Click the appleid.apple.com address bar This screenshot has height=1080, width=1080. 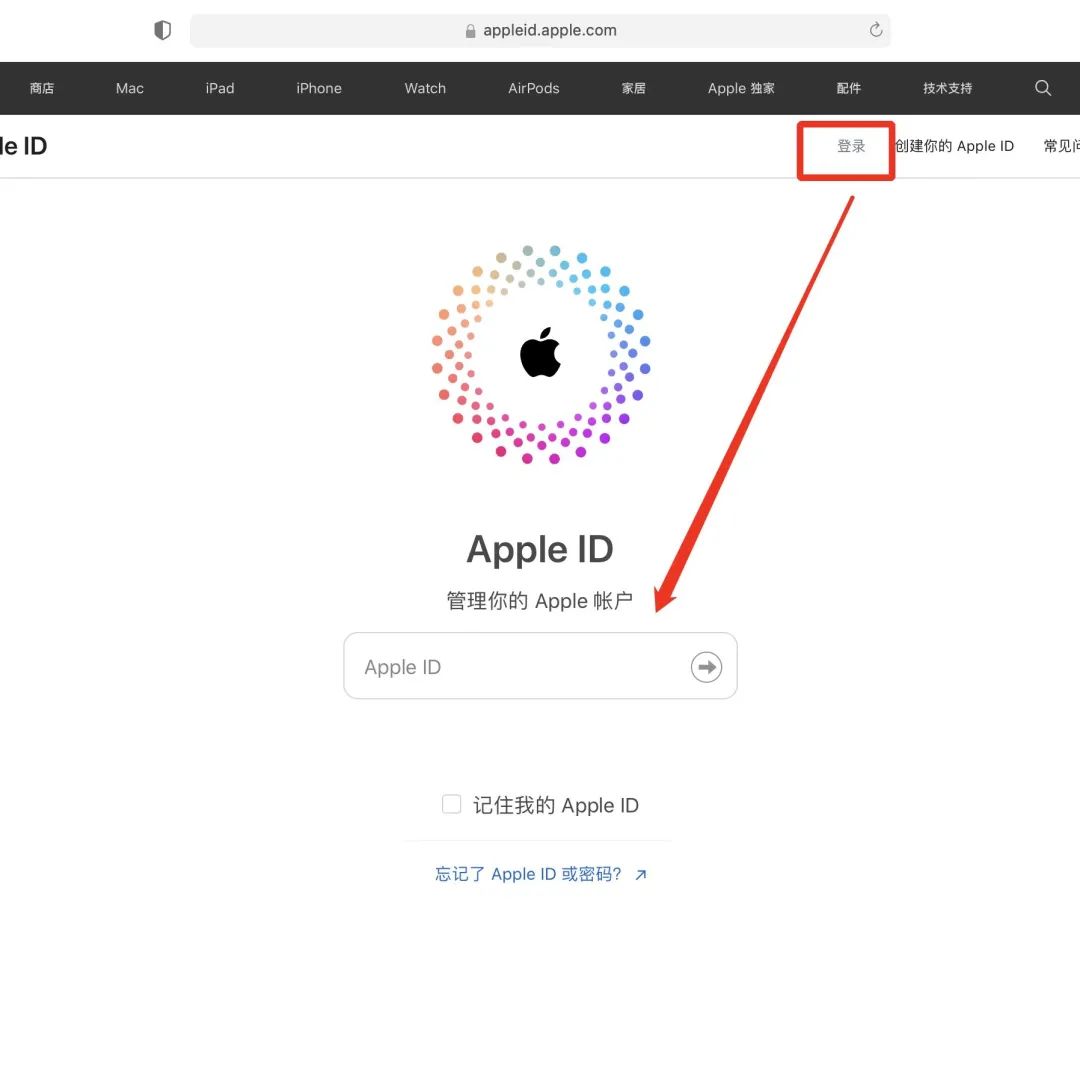click(540, 30)
